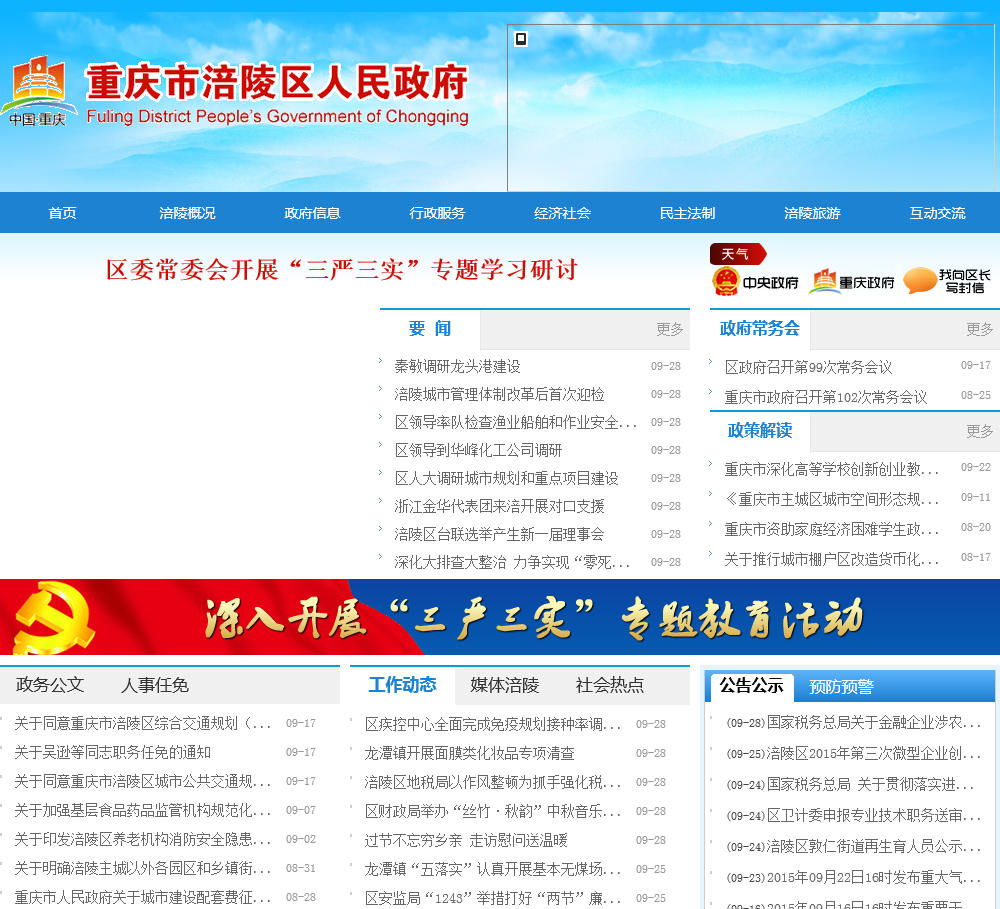This screenshot has height=909, width=1000.
Task: Open 龙潭镇开展面膜类化妆品专项清查
Action: point(469,753)
